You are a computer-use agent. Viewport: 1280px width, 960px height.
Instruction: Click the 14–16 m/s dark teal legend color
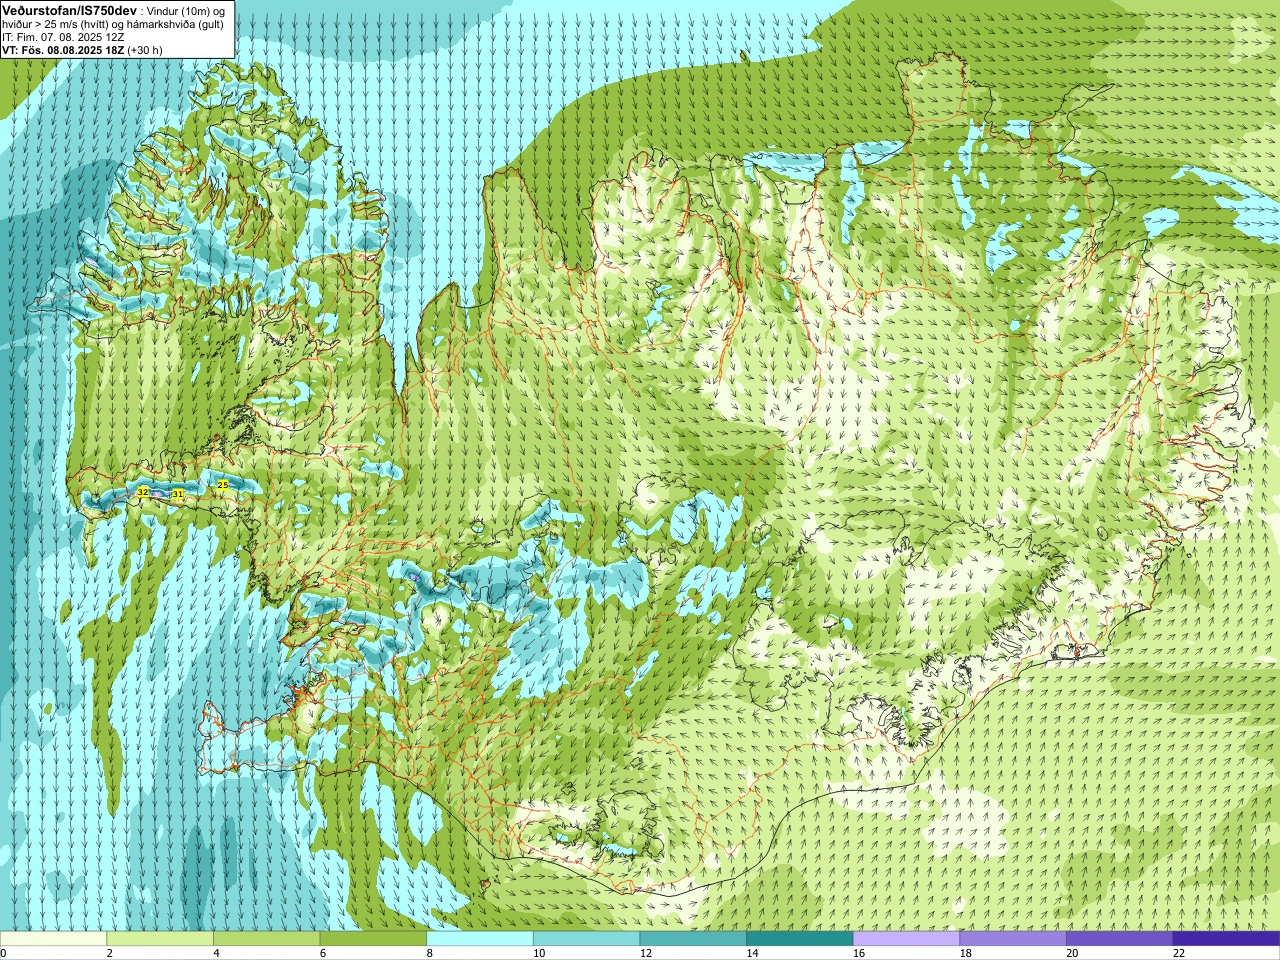point(800,939)
